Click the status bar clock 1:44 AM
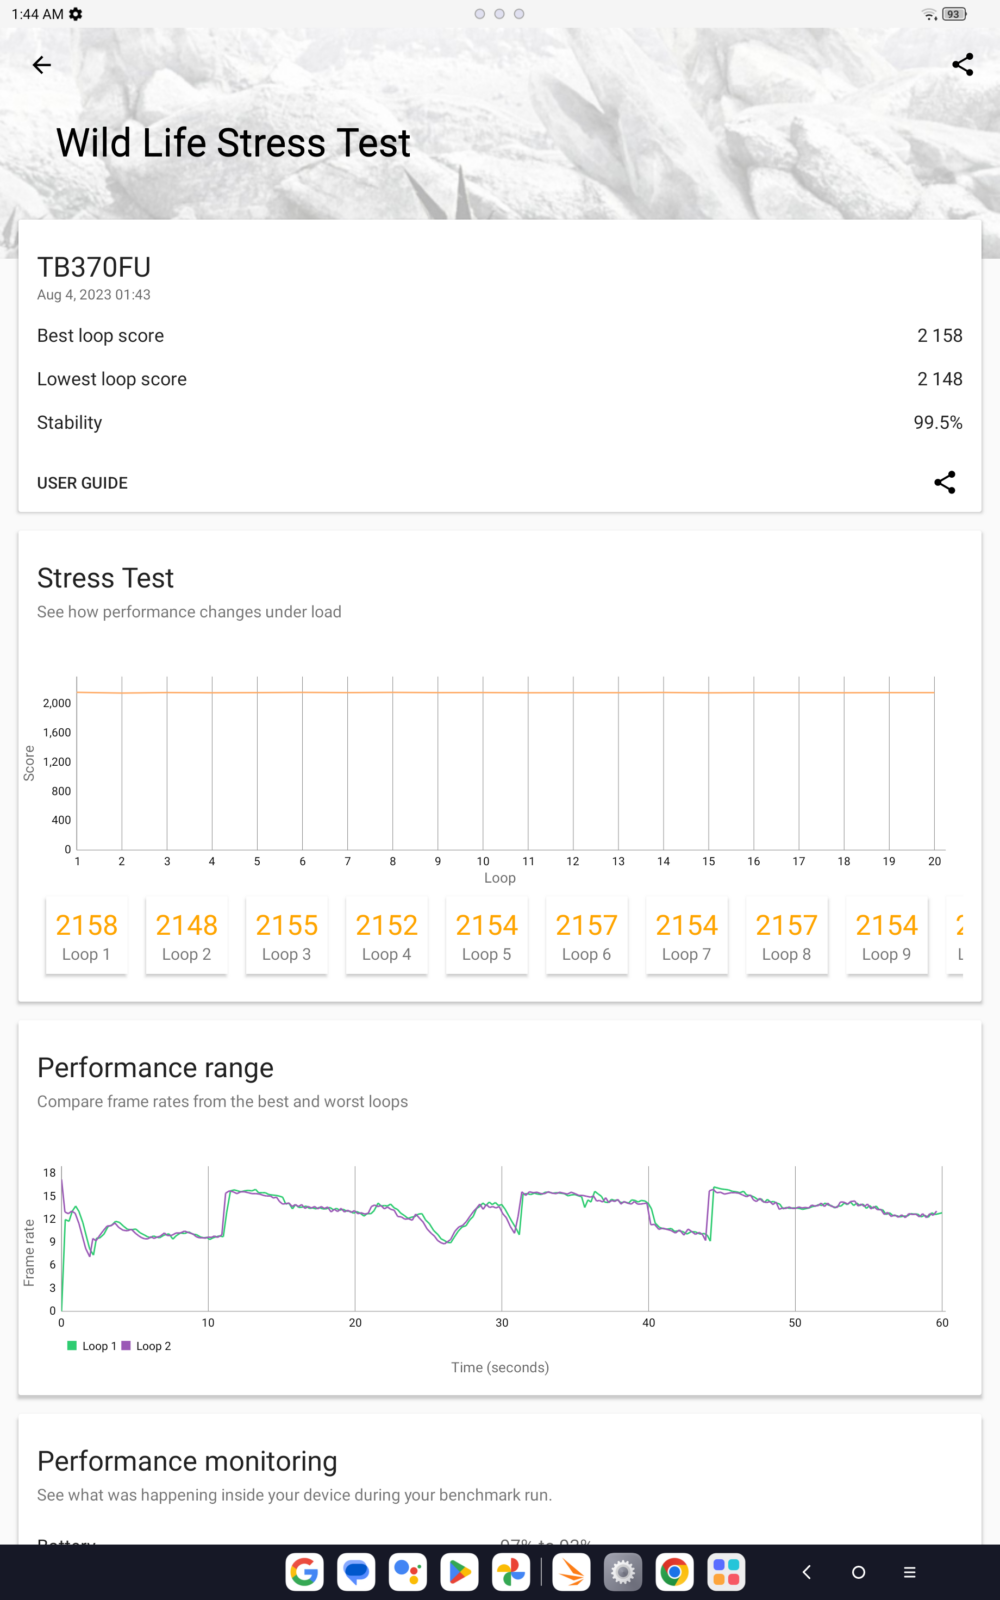Viewport: 1000px width, 1600px height. (38, 14)
